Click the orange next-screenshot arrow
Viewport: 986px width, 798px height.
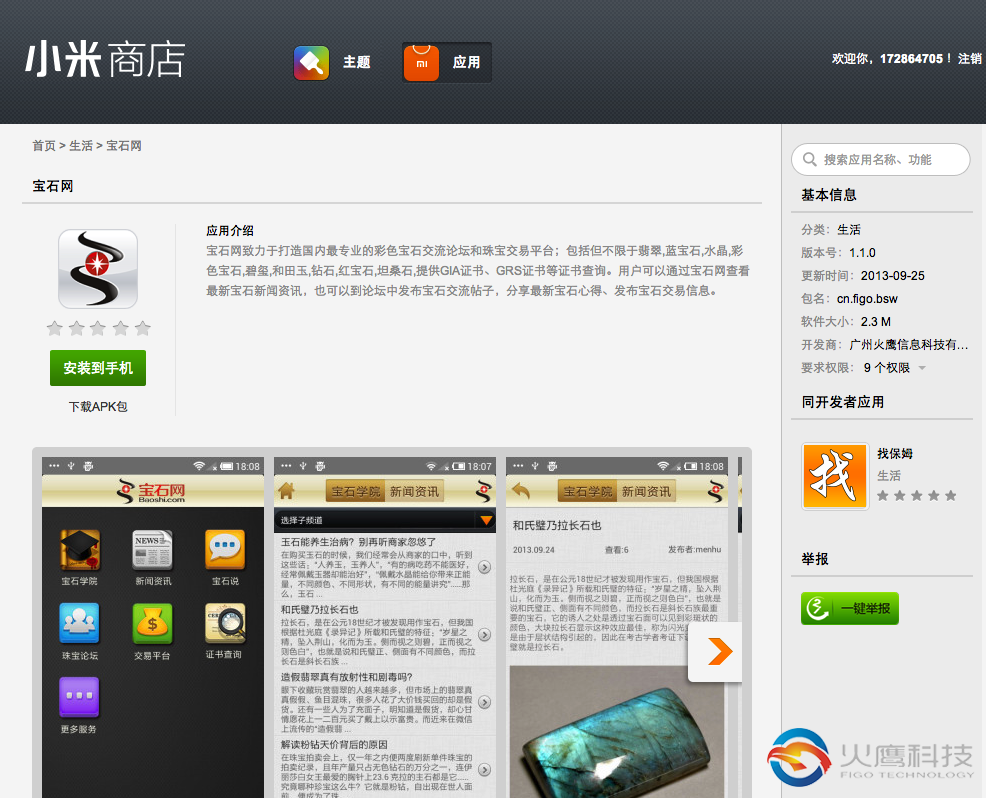[716, 651]
